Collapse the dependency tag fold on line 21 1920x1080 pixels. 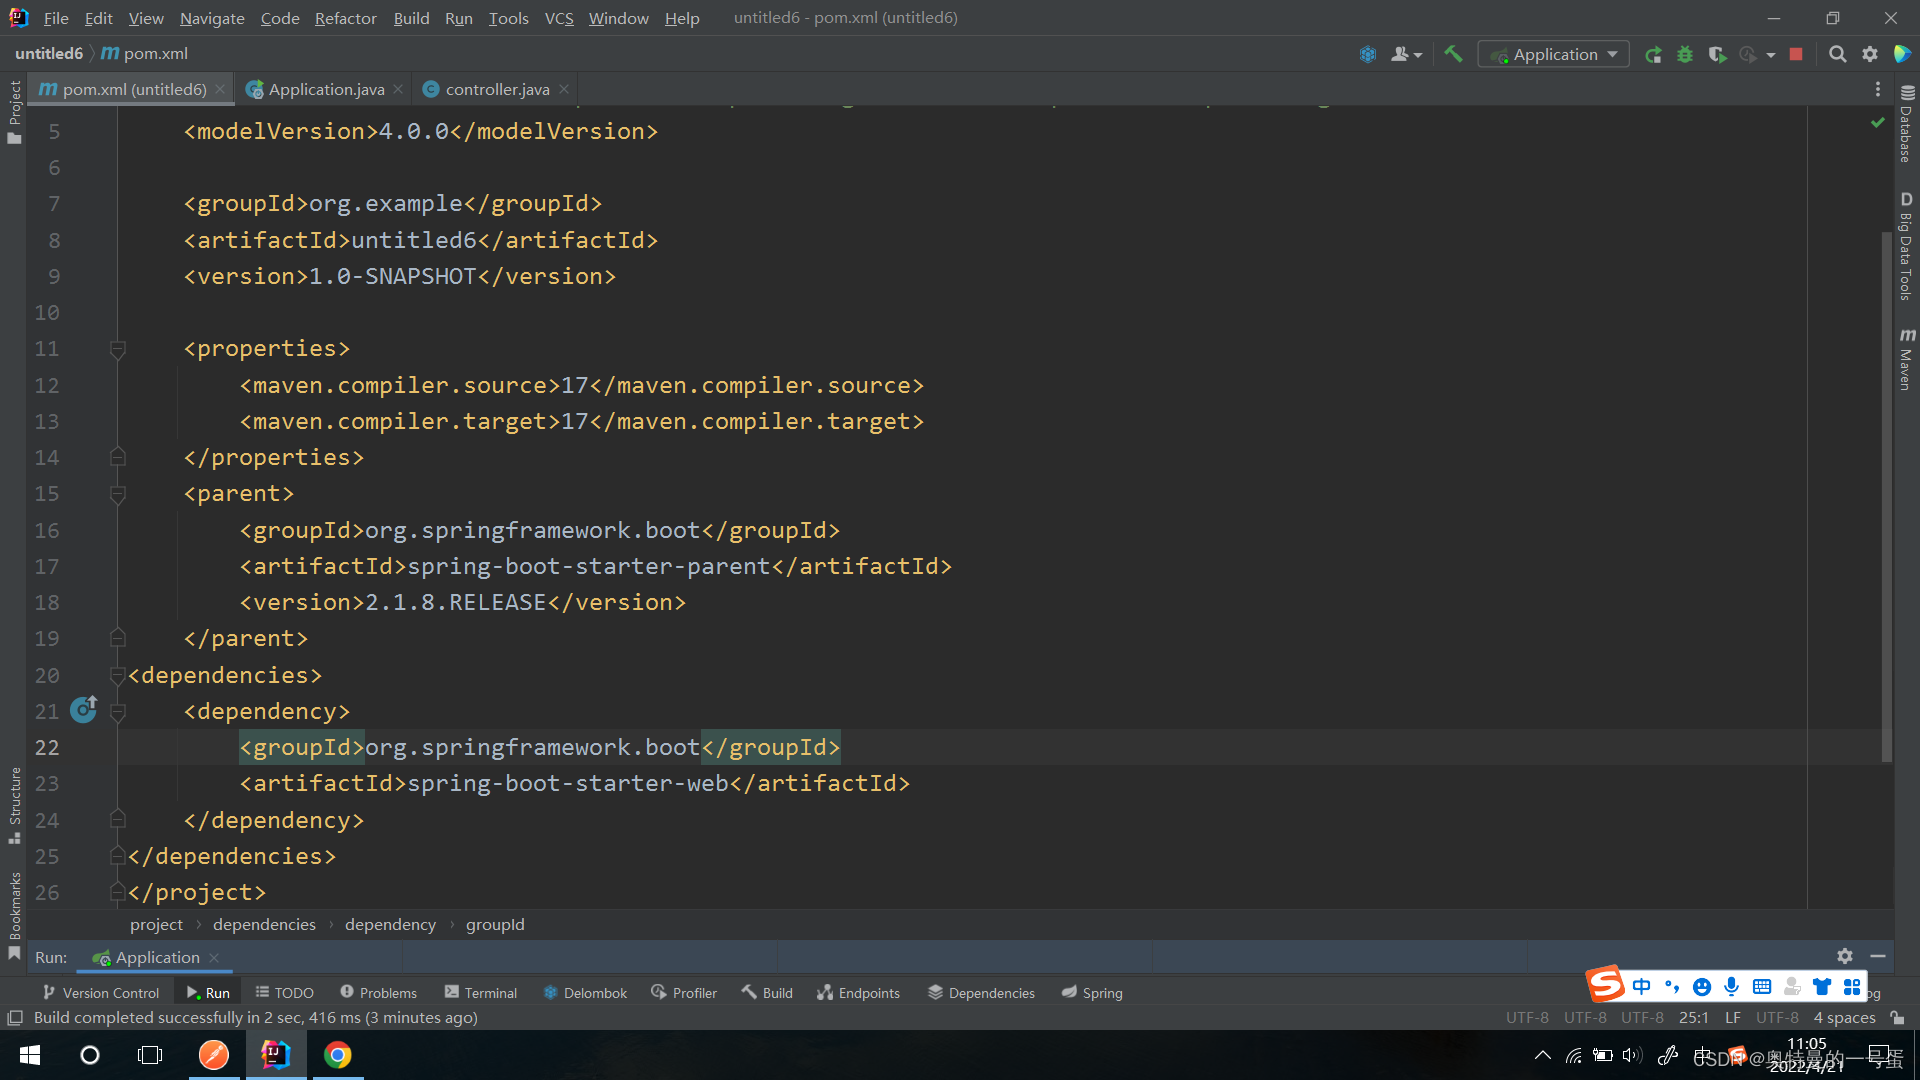tap(117, 712)
